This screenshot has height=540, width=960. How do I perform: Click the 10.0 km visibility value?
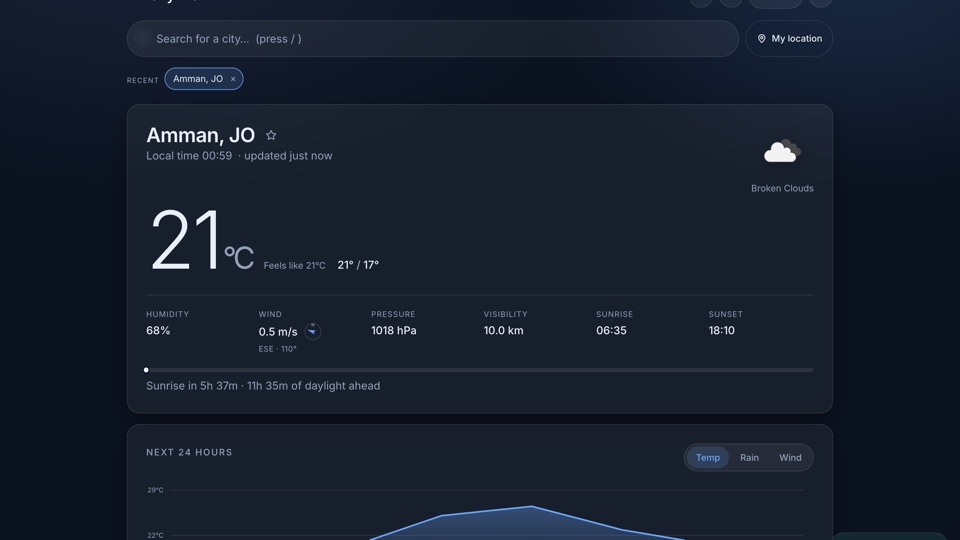coord(503,331)
